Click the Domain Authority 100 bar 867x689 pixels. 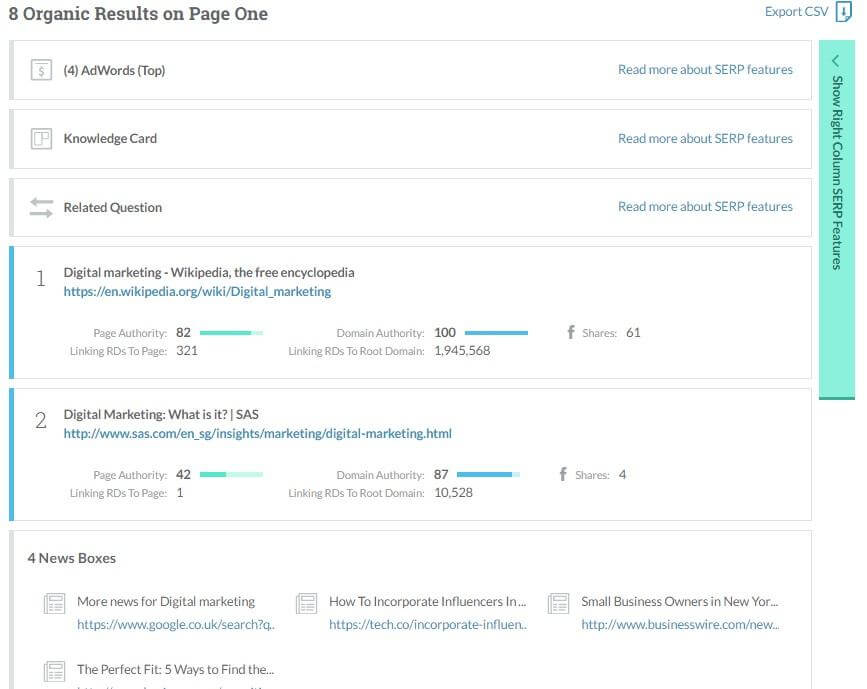tap(497, 333)
